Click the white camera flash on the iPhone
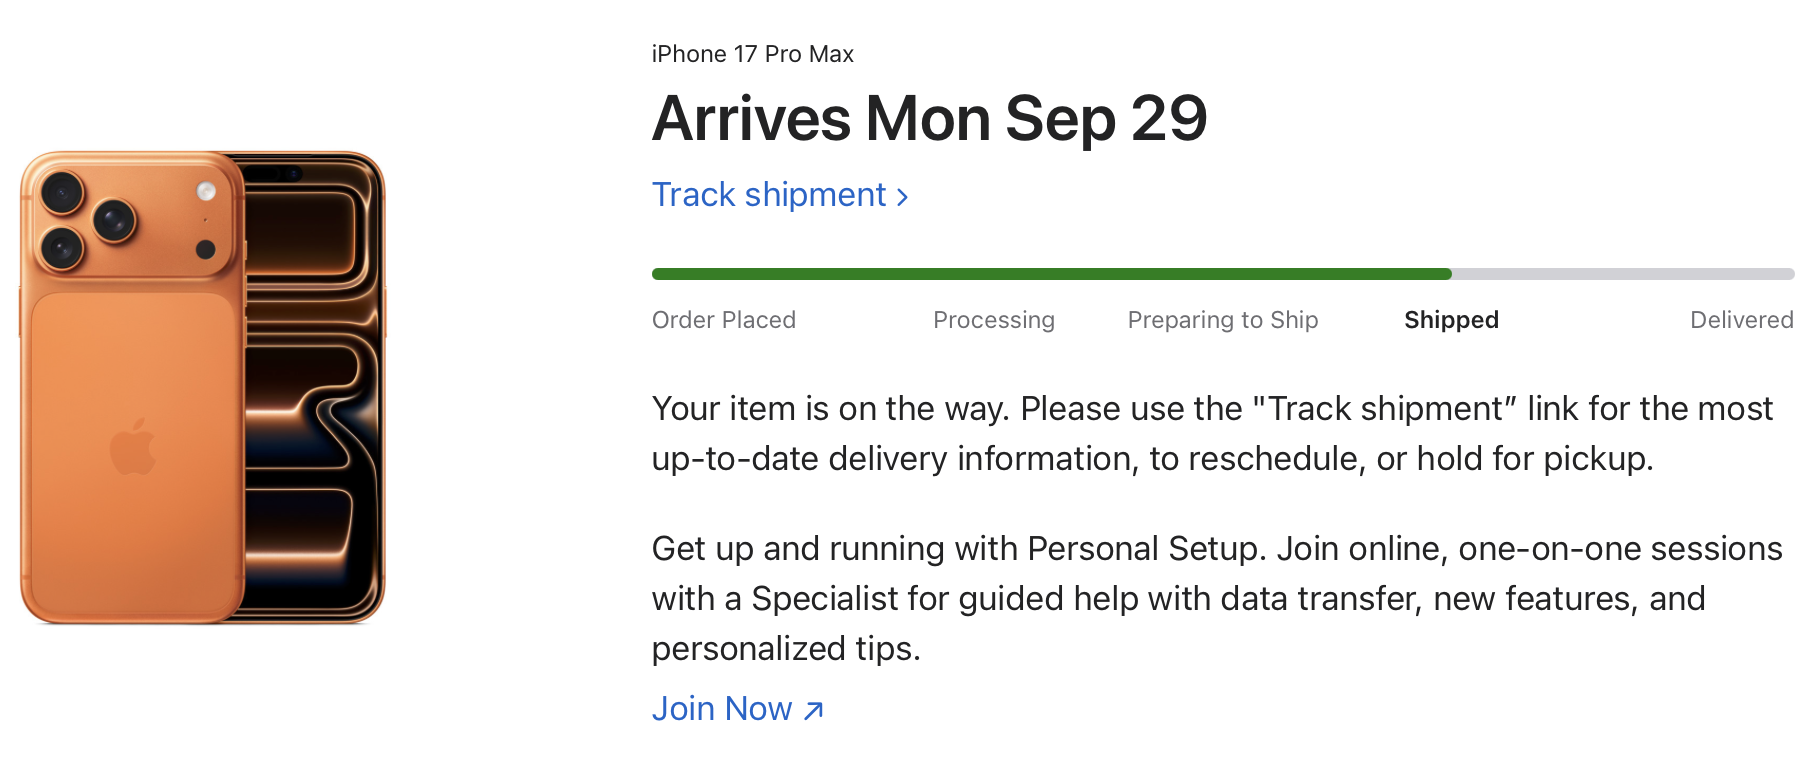 206,191
